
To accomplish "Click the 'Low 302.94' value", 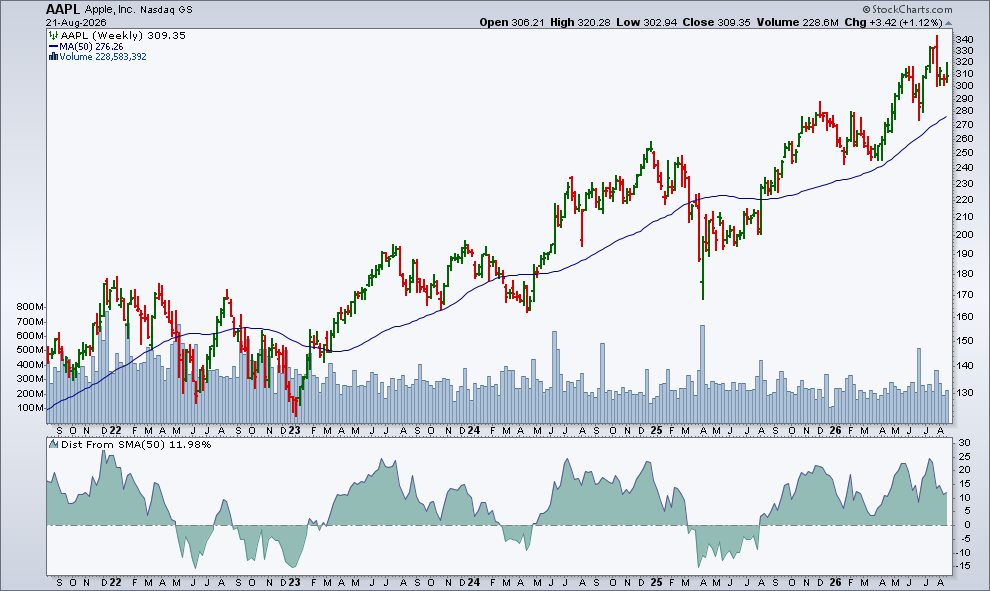I will 647,22.
